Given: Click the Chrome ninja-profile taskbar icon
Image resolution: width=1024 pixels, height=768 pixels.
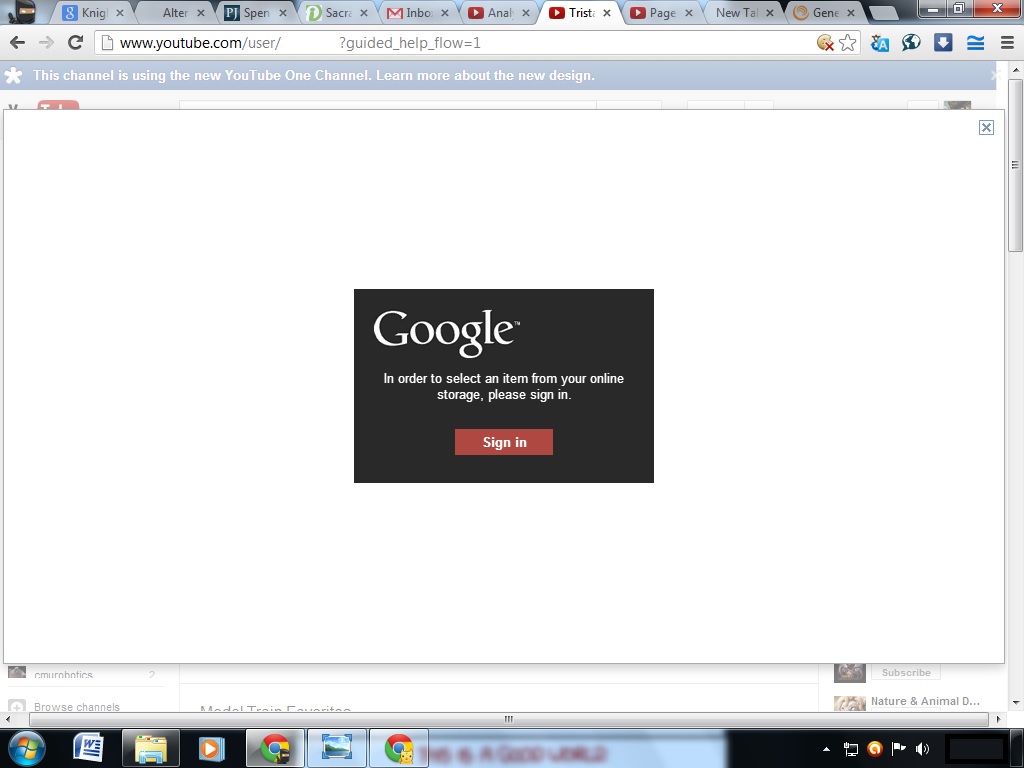Looking at the screenshot, I should (275, 748).
